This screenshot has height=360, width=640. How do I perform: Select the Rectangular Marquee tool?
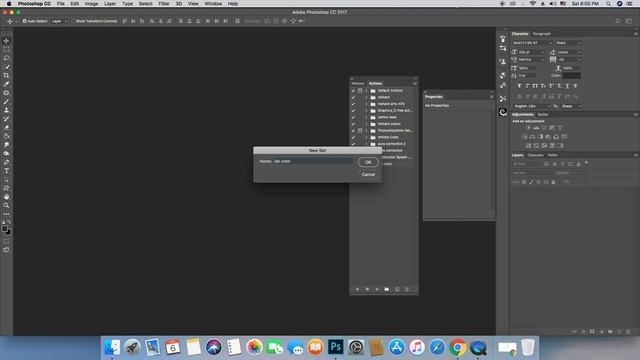point(6,49)
